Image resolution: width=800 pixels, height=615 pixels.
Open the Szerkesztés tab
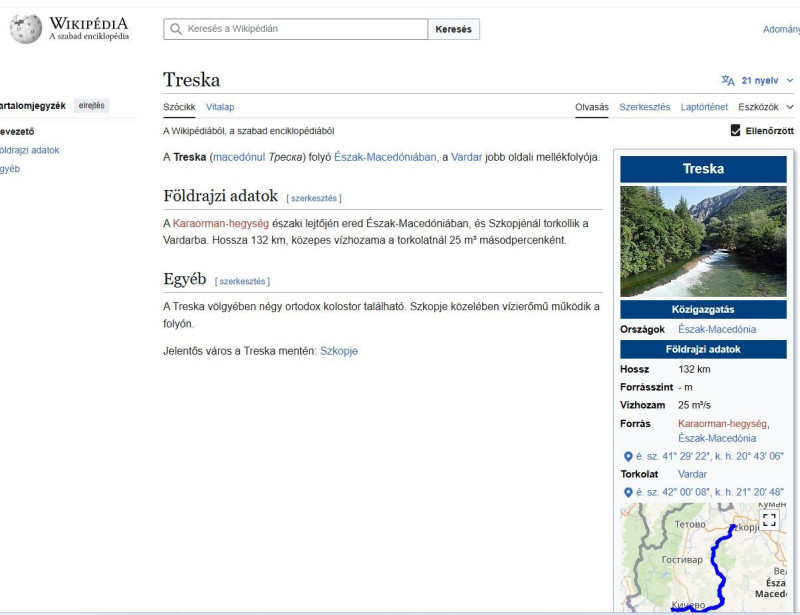[644, 107]
